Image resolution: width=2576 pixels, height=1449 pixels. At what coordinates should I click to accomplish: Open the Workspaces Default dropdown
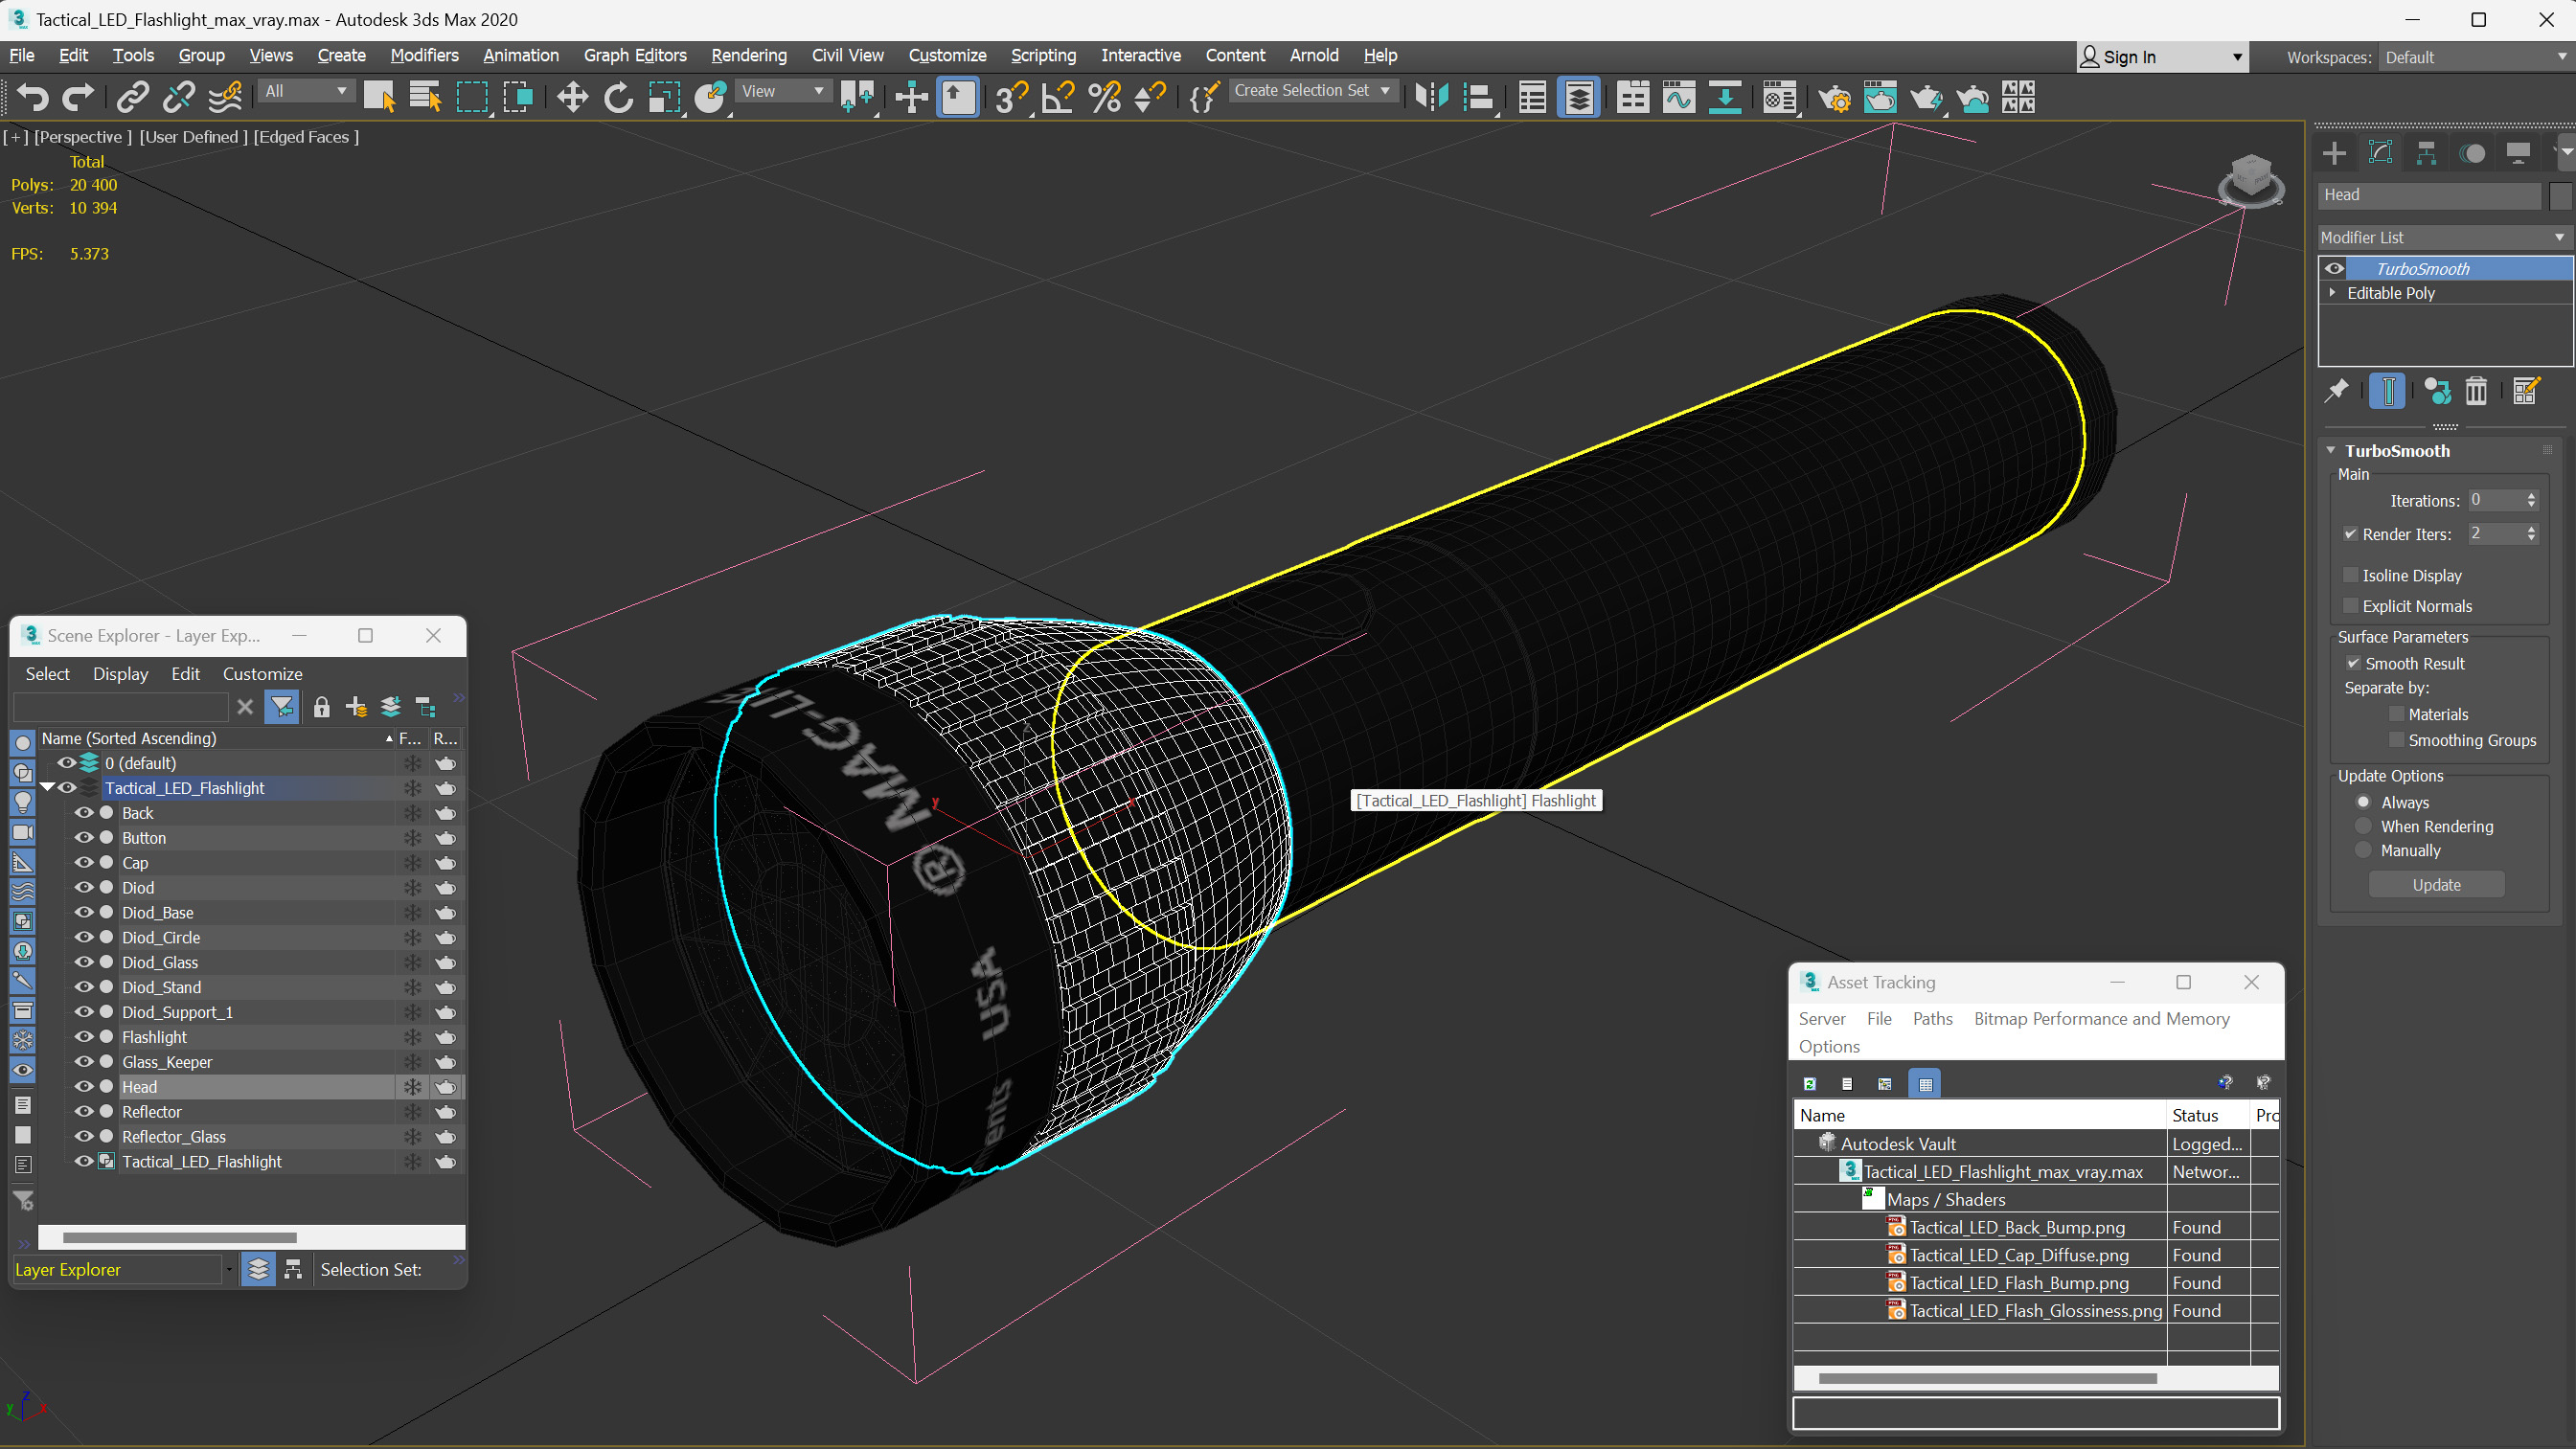tap(2474, 57)
